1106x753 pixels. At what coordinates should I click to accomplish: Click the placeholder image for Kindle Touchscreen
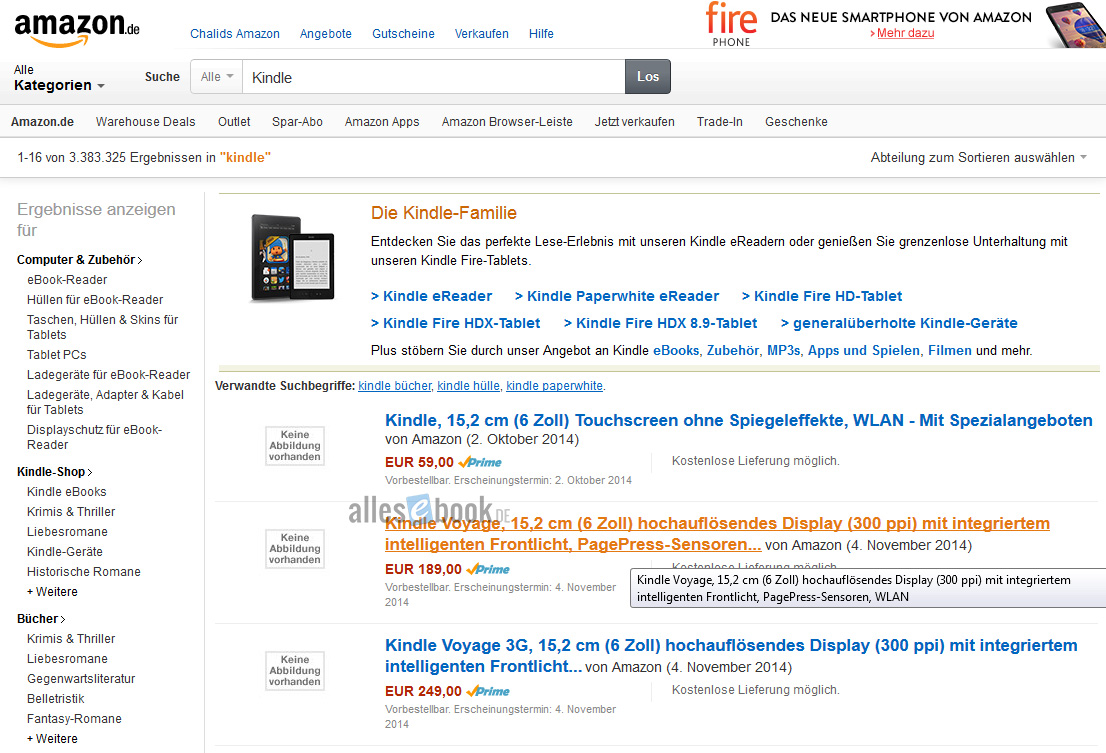(295, 446)
